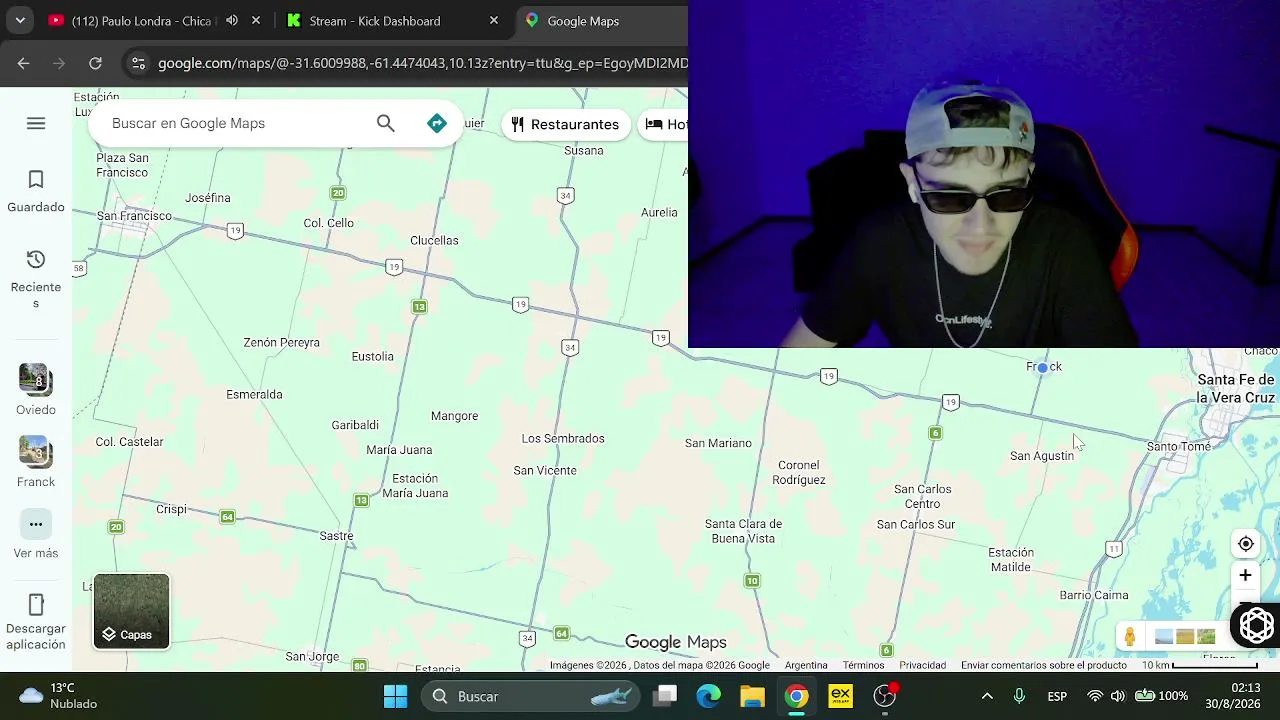Close the Kick Dashboard tab
The image size is (1280, 720).
[494, 20]
